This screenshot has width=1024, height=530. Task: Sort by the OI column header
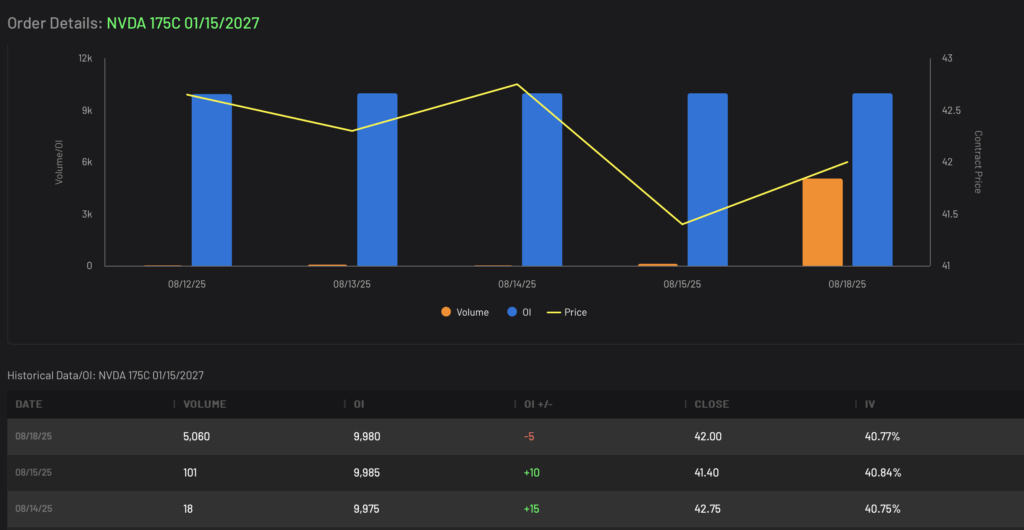coord(359,404)
